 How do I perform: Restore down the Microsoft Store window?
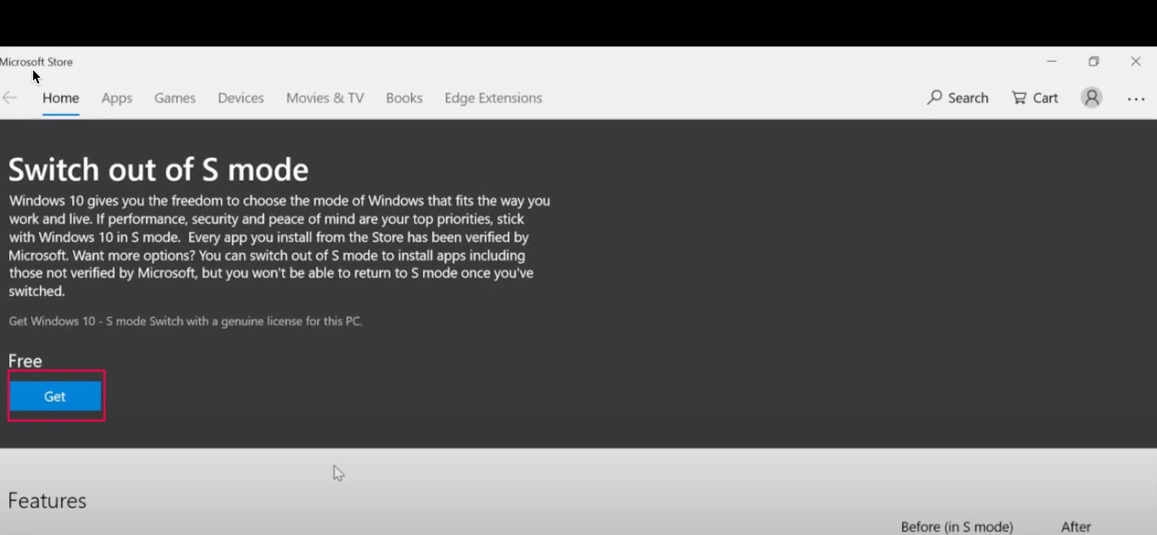(1094, 61)
